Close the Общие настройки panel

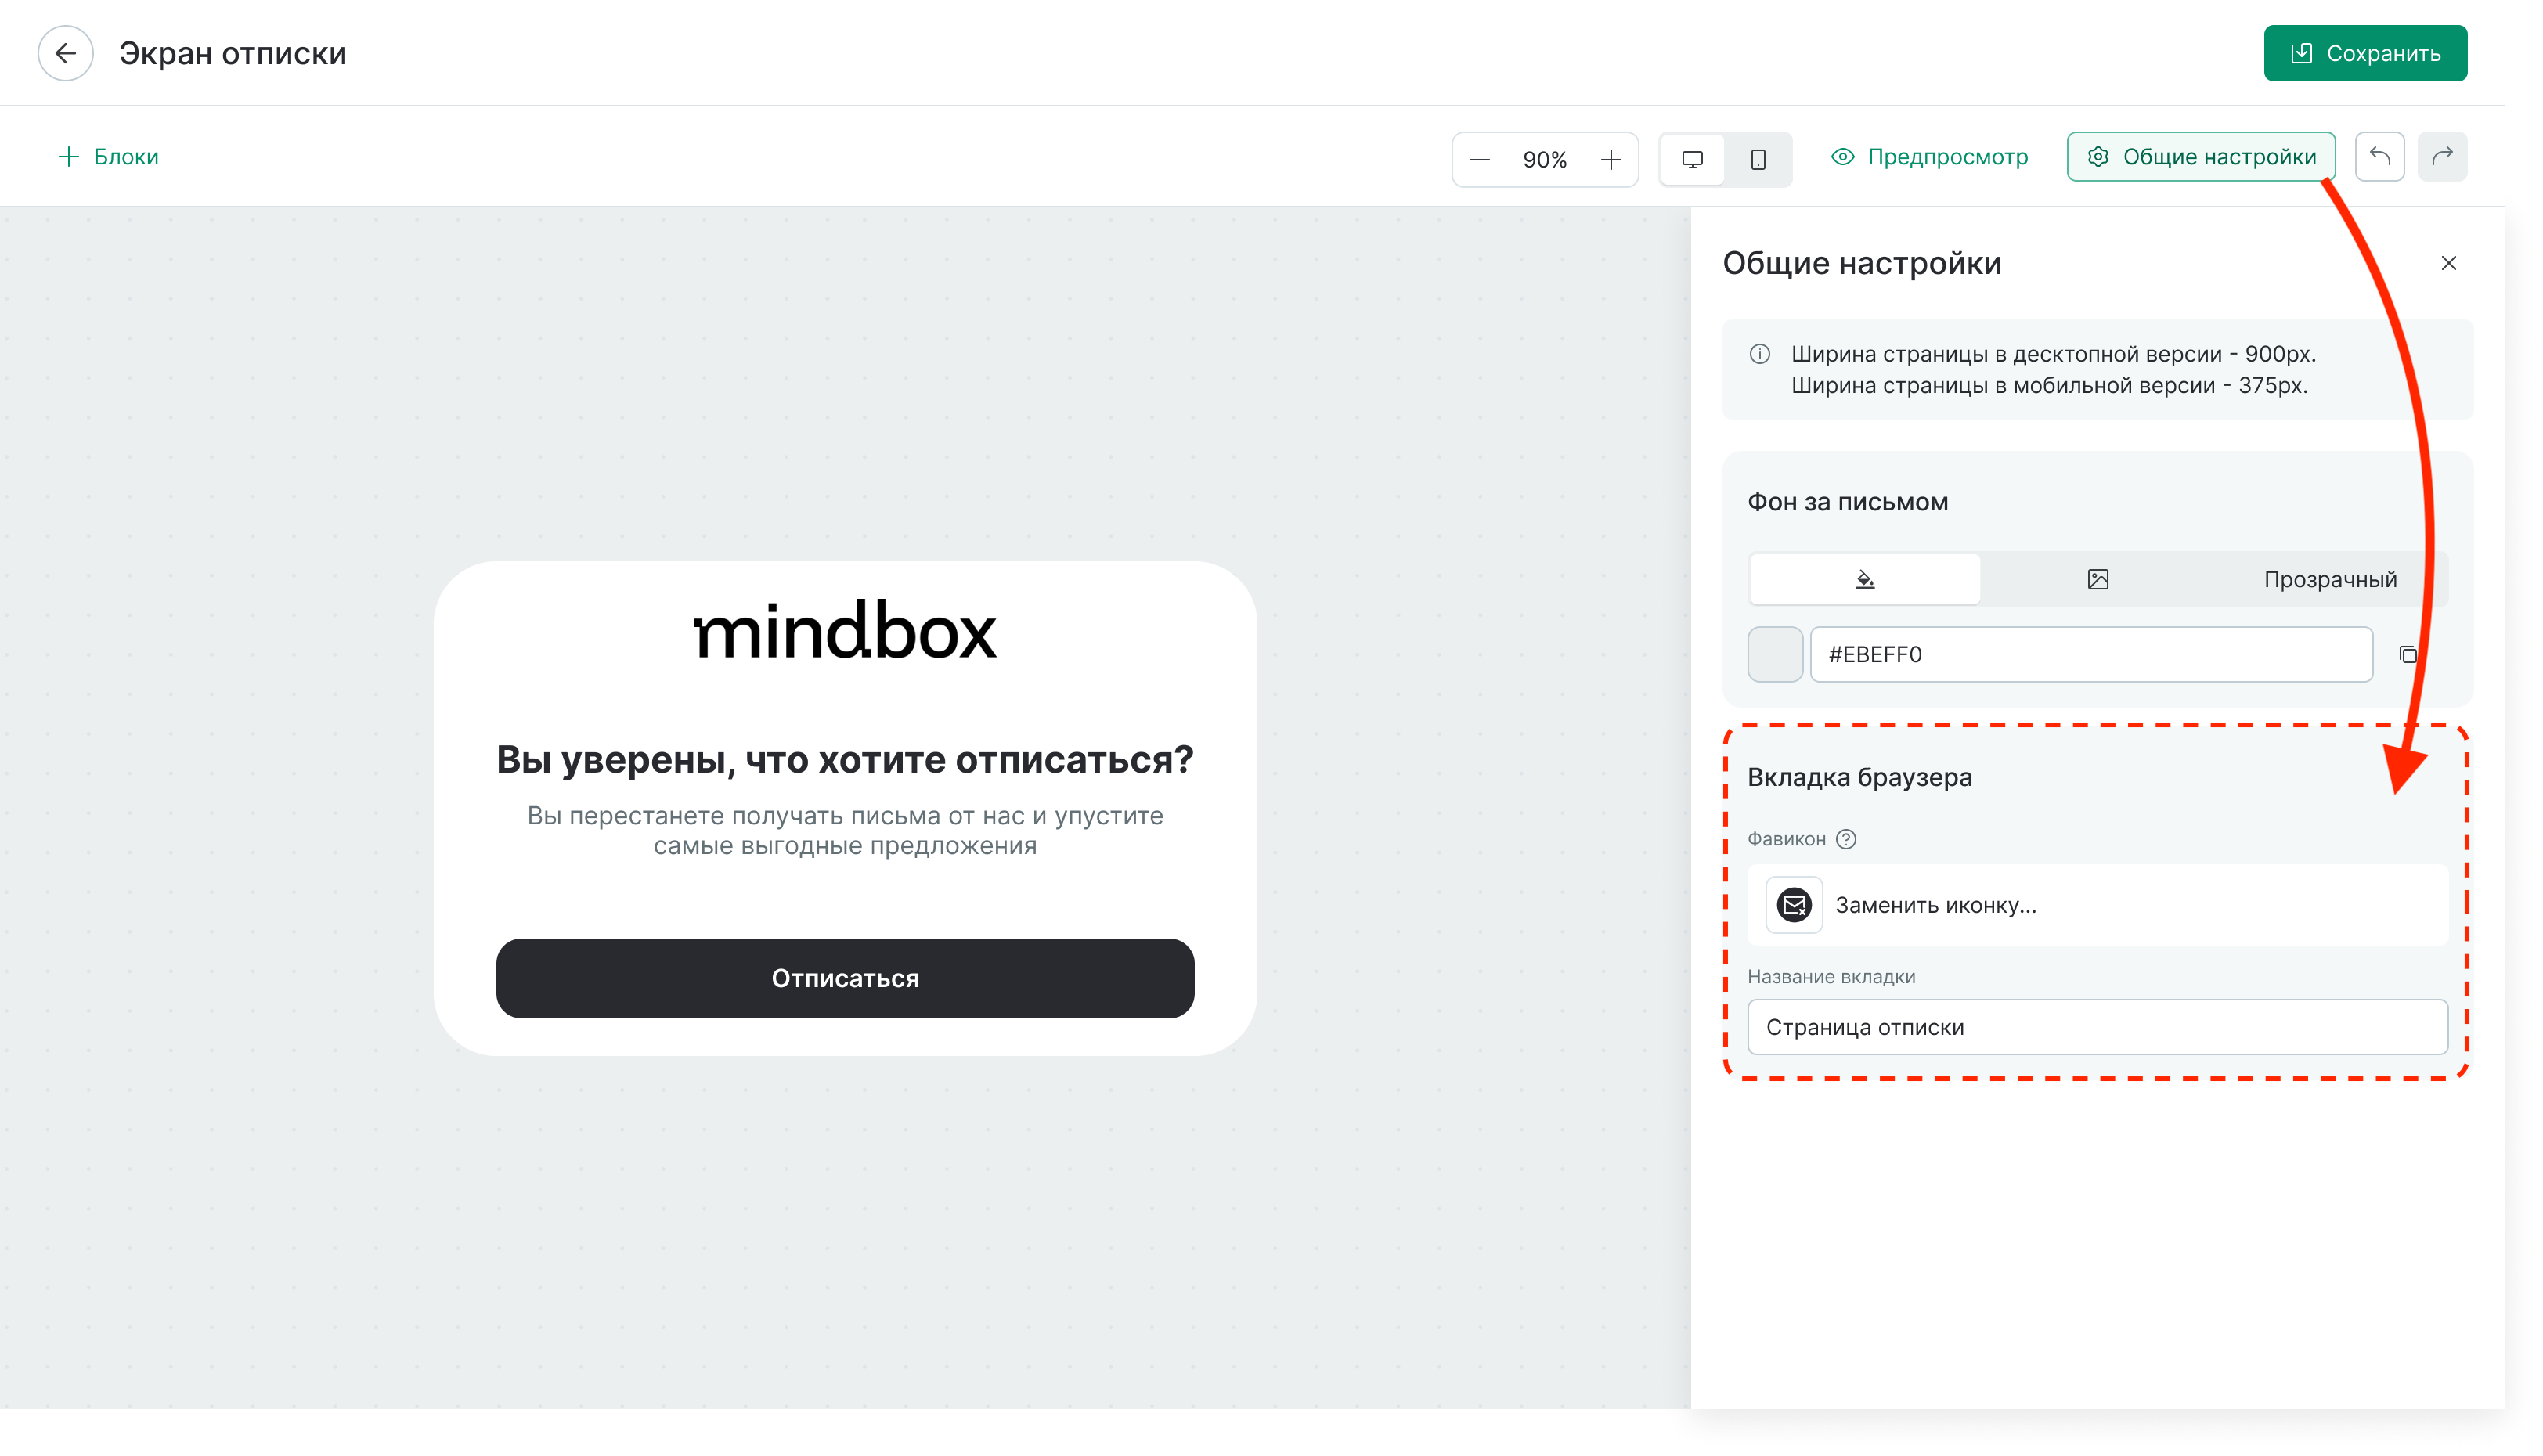click(2448, 263)
